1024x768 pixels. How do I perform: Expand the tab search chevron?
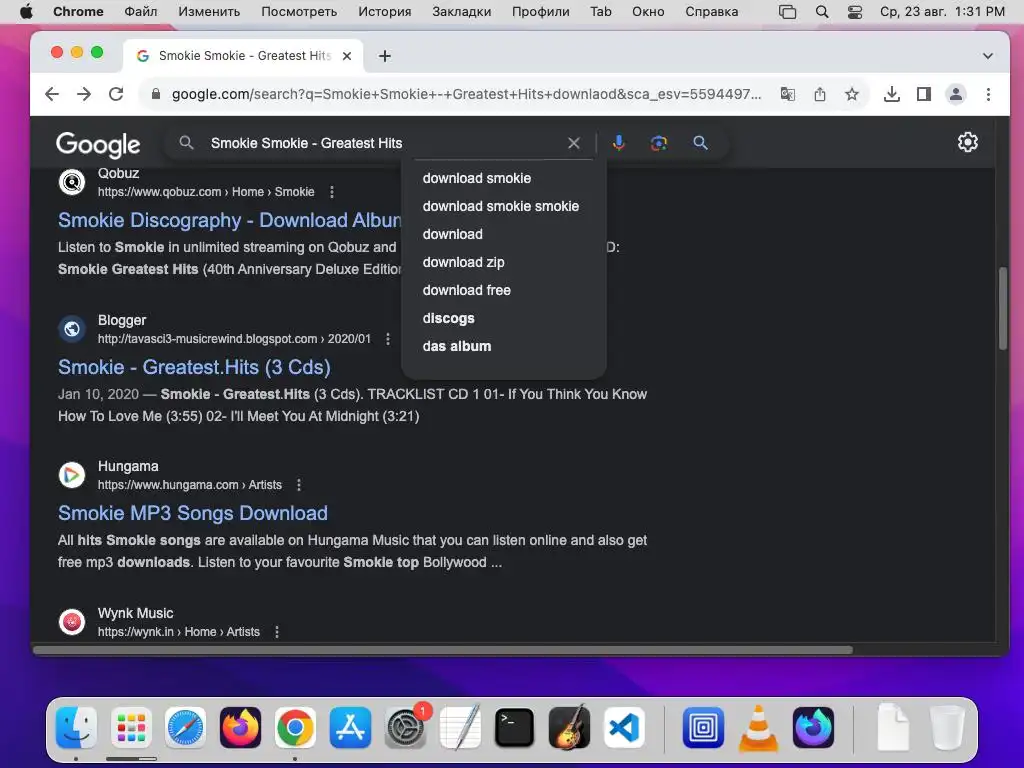(x=988, y=56)
